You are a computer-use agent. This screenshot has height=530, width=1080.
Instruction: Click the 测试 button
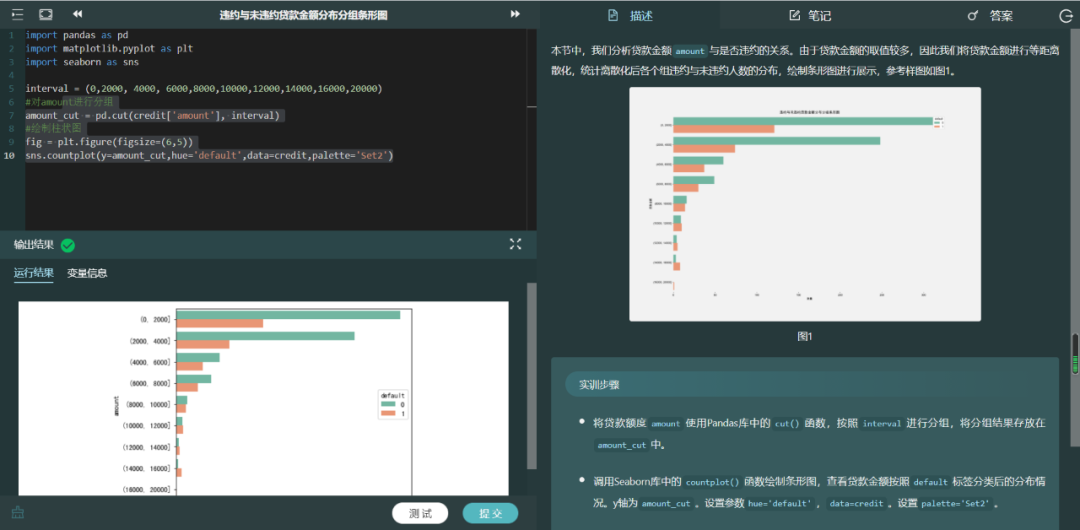pos(420,513)
